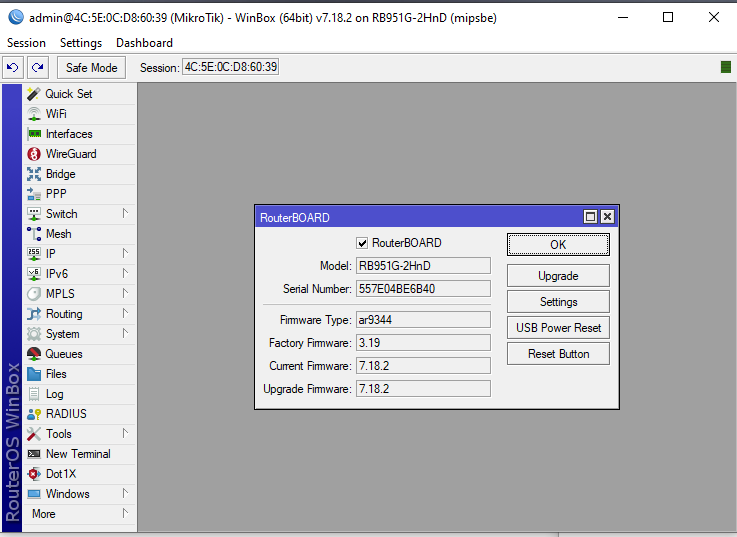This screenshot has width=737, height=537.
Task: Click the Reset Button button
Action: coord(558,354)
